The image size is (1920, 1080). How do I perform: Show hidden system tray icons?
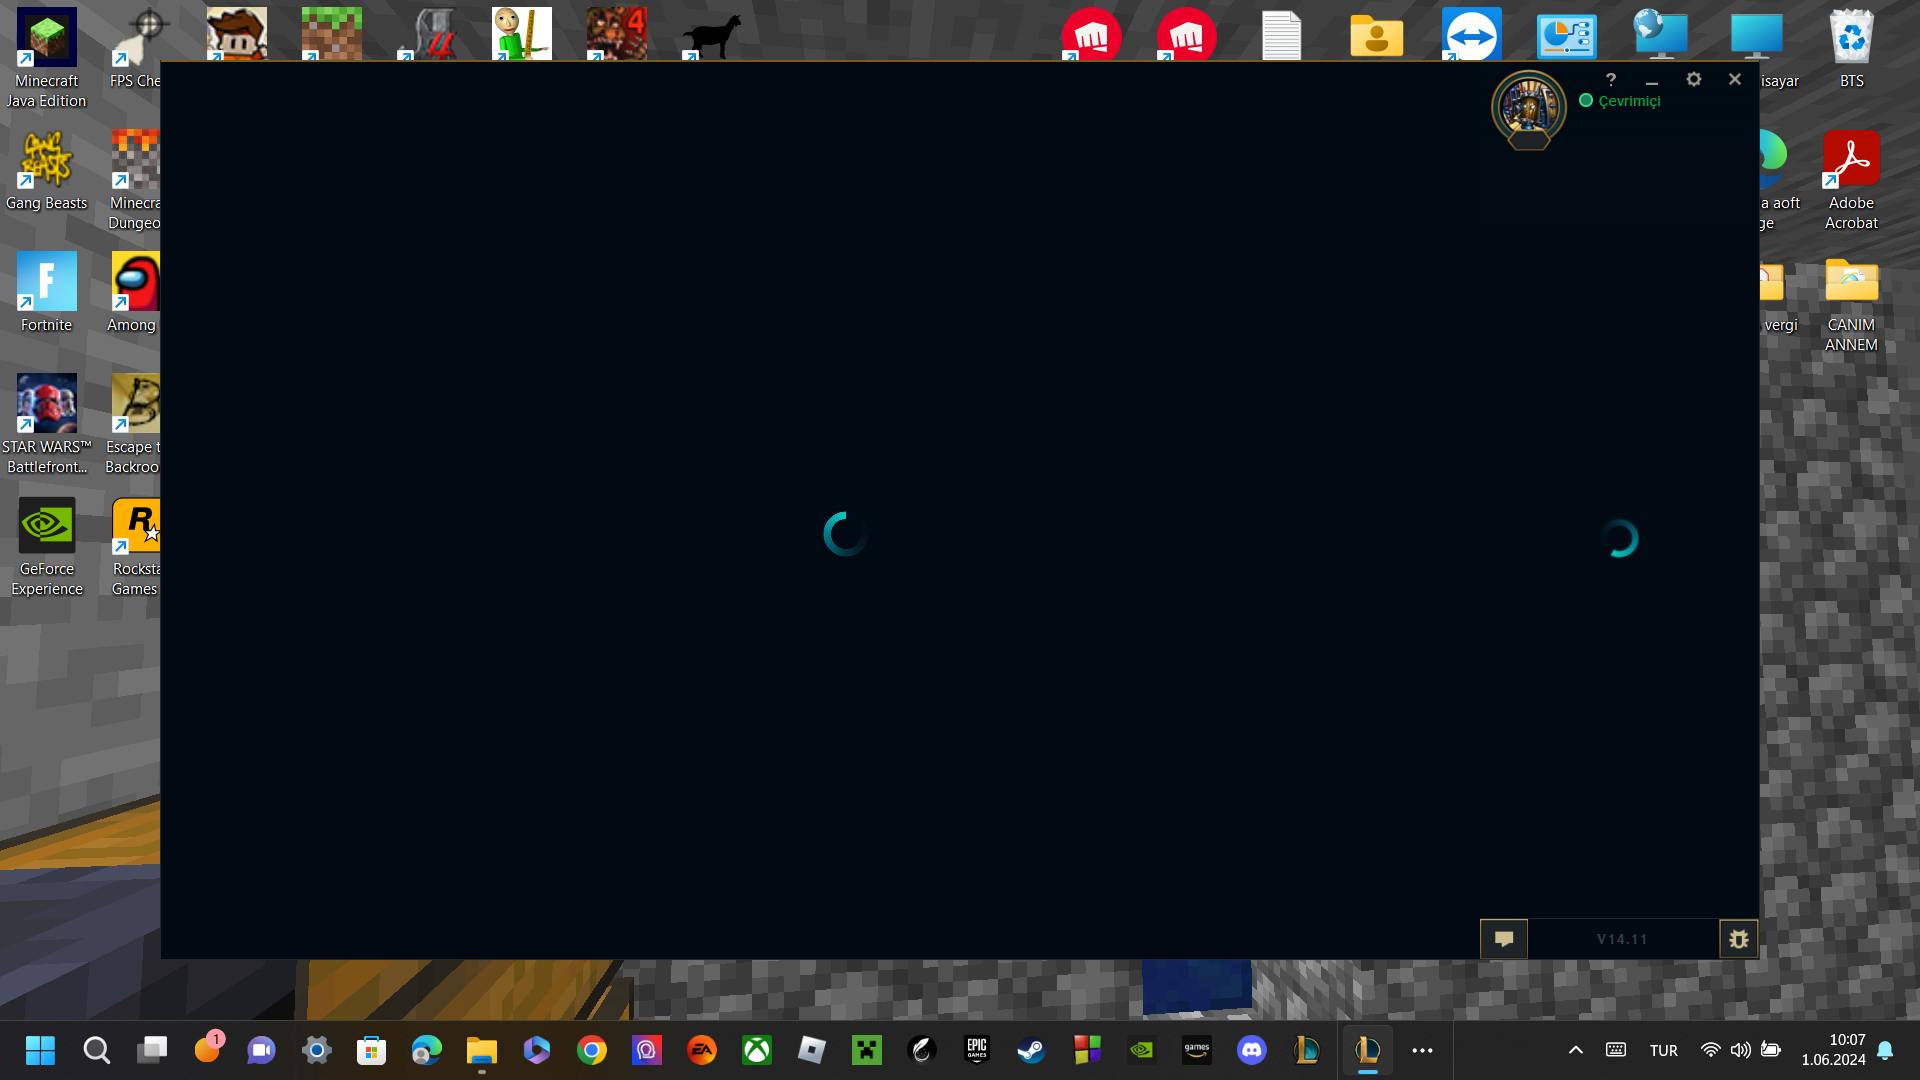(1575, 1050)
